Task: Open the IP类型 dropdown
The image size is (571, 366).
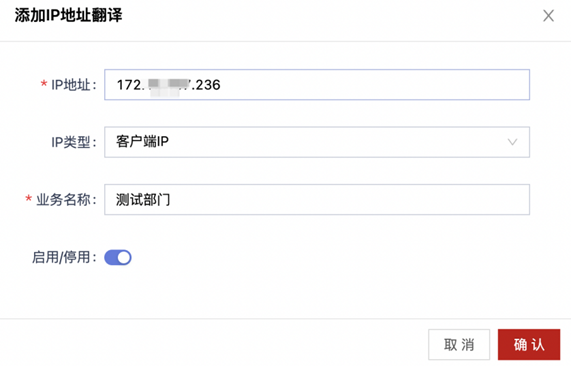Action: [317, 142]
